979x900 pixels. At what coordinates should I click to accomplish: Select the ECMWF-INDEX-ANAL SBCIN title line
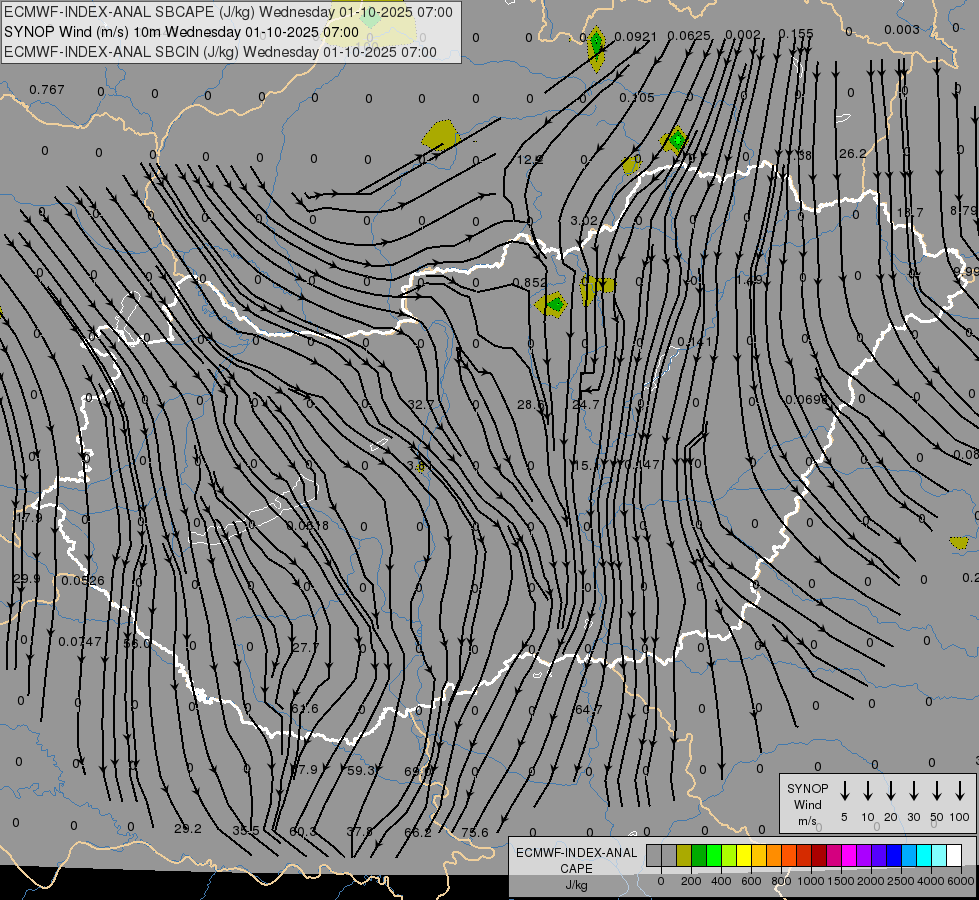[x=220, y=51]
